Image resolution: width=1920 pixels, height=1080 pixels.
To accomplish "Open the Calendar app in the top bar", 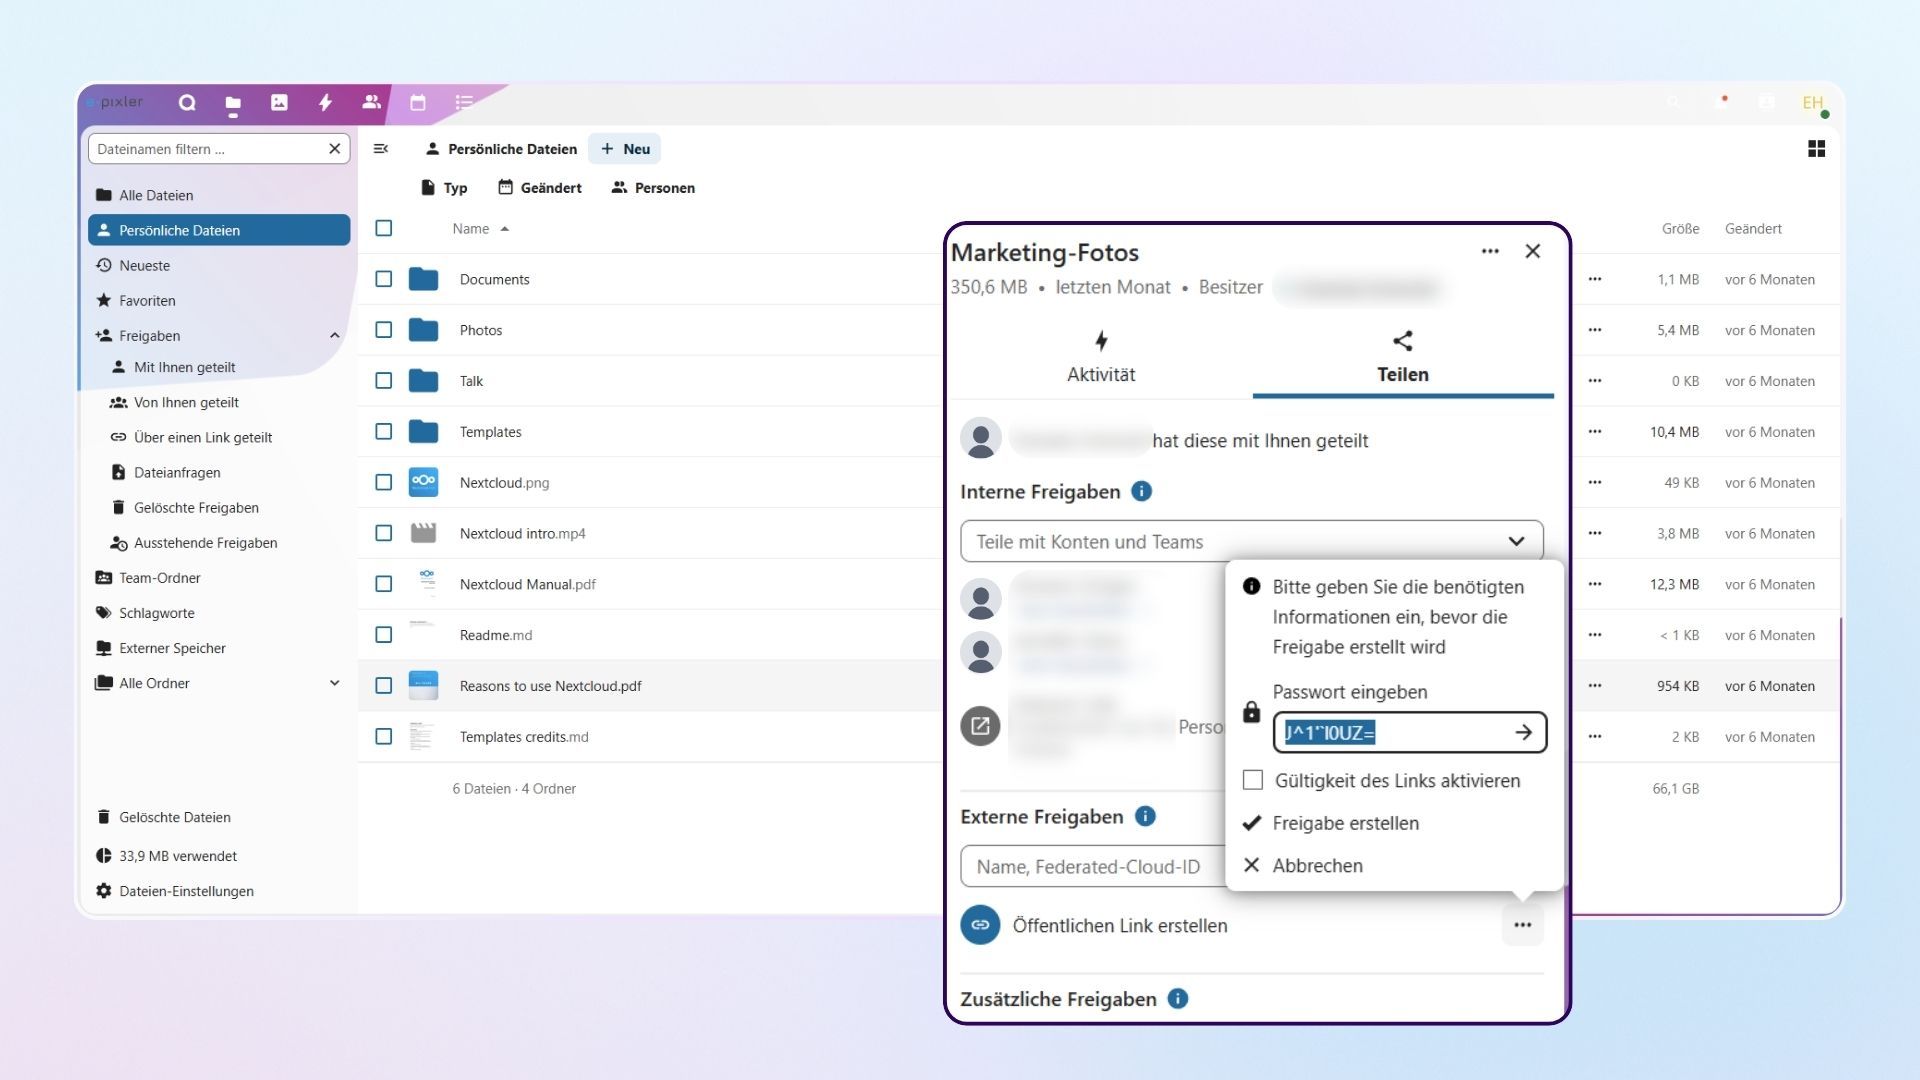I will point(417,102).
